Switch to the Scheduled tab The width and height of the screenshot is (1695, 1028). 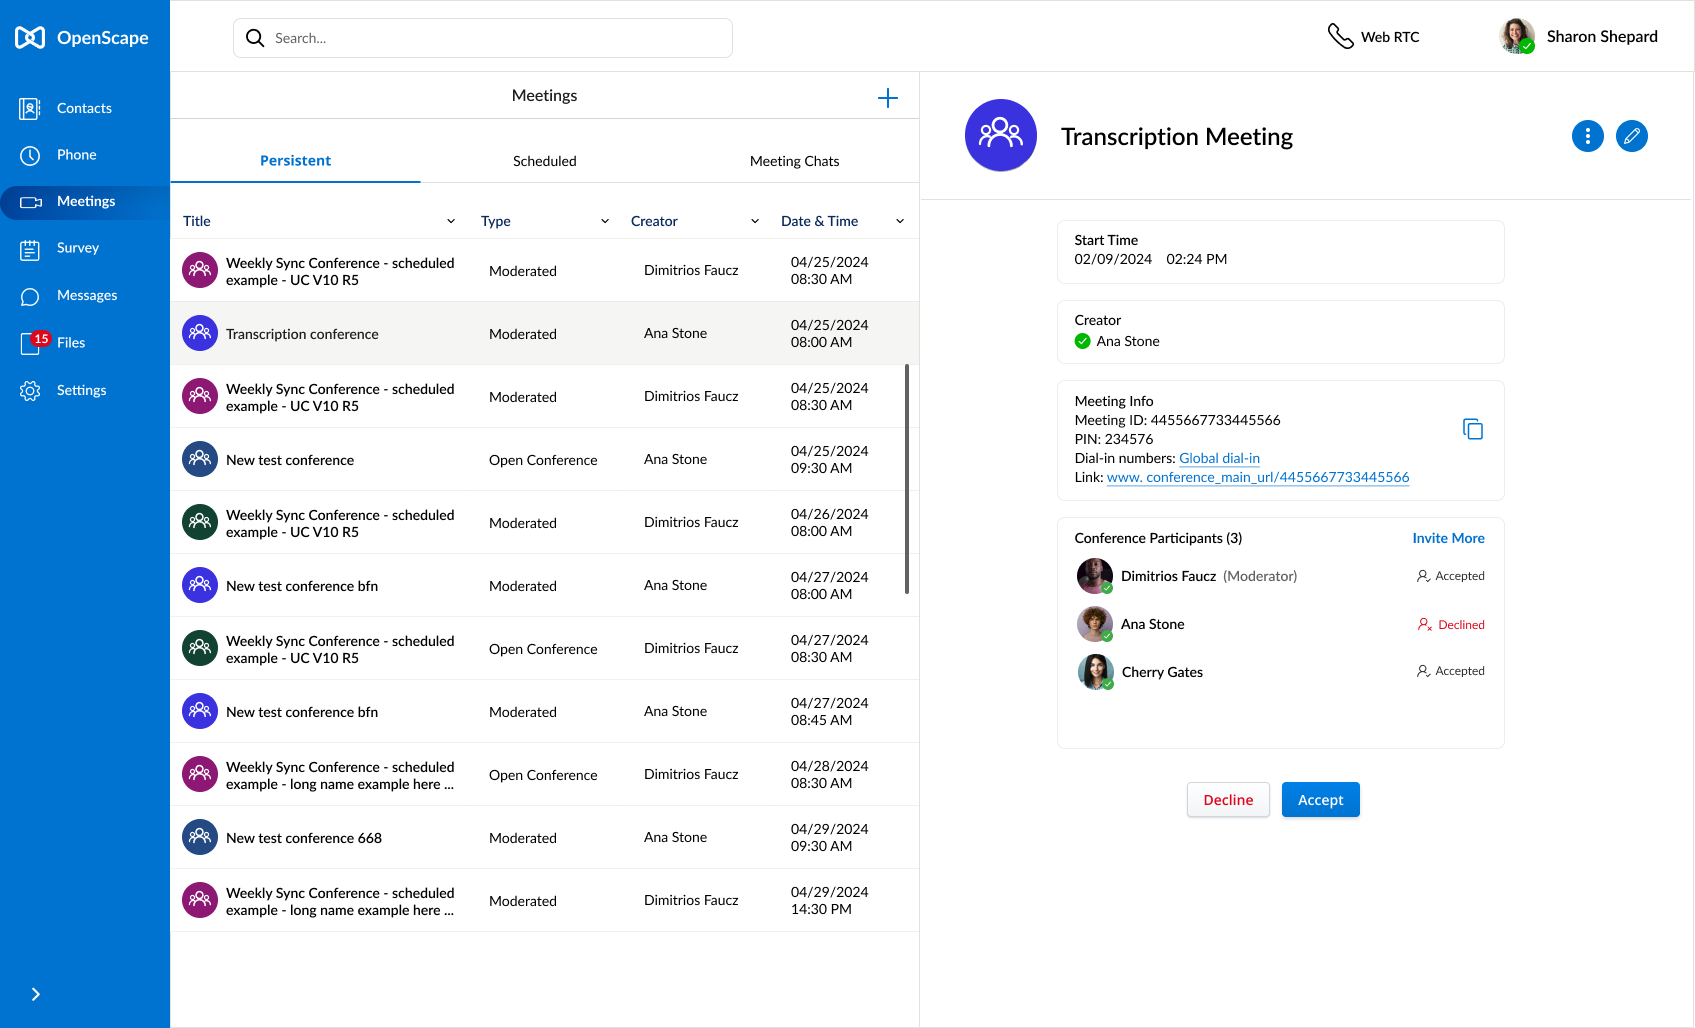(545, 161)
